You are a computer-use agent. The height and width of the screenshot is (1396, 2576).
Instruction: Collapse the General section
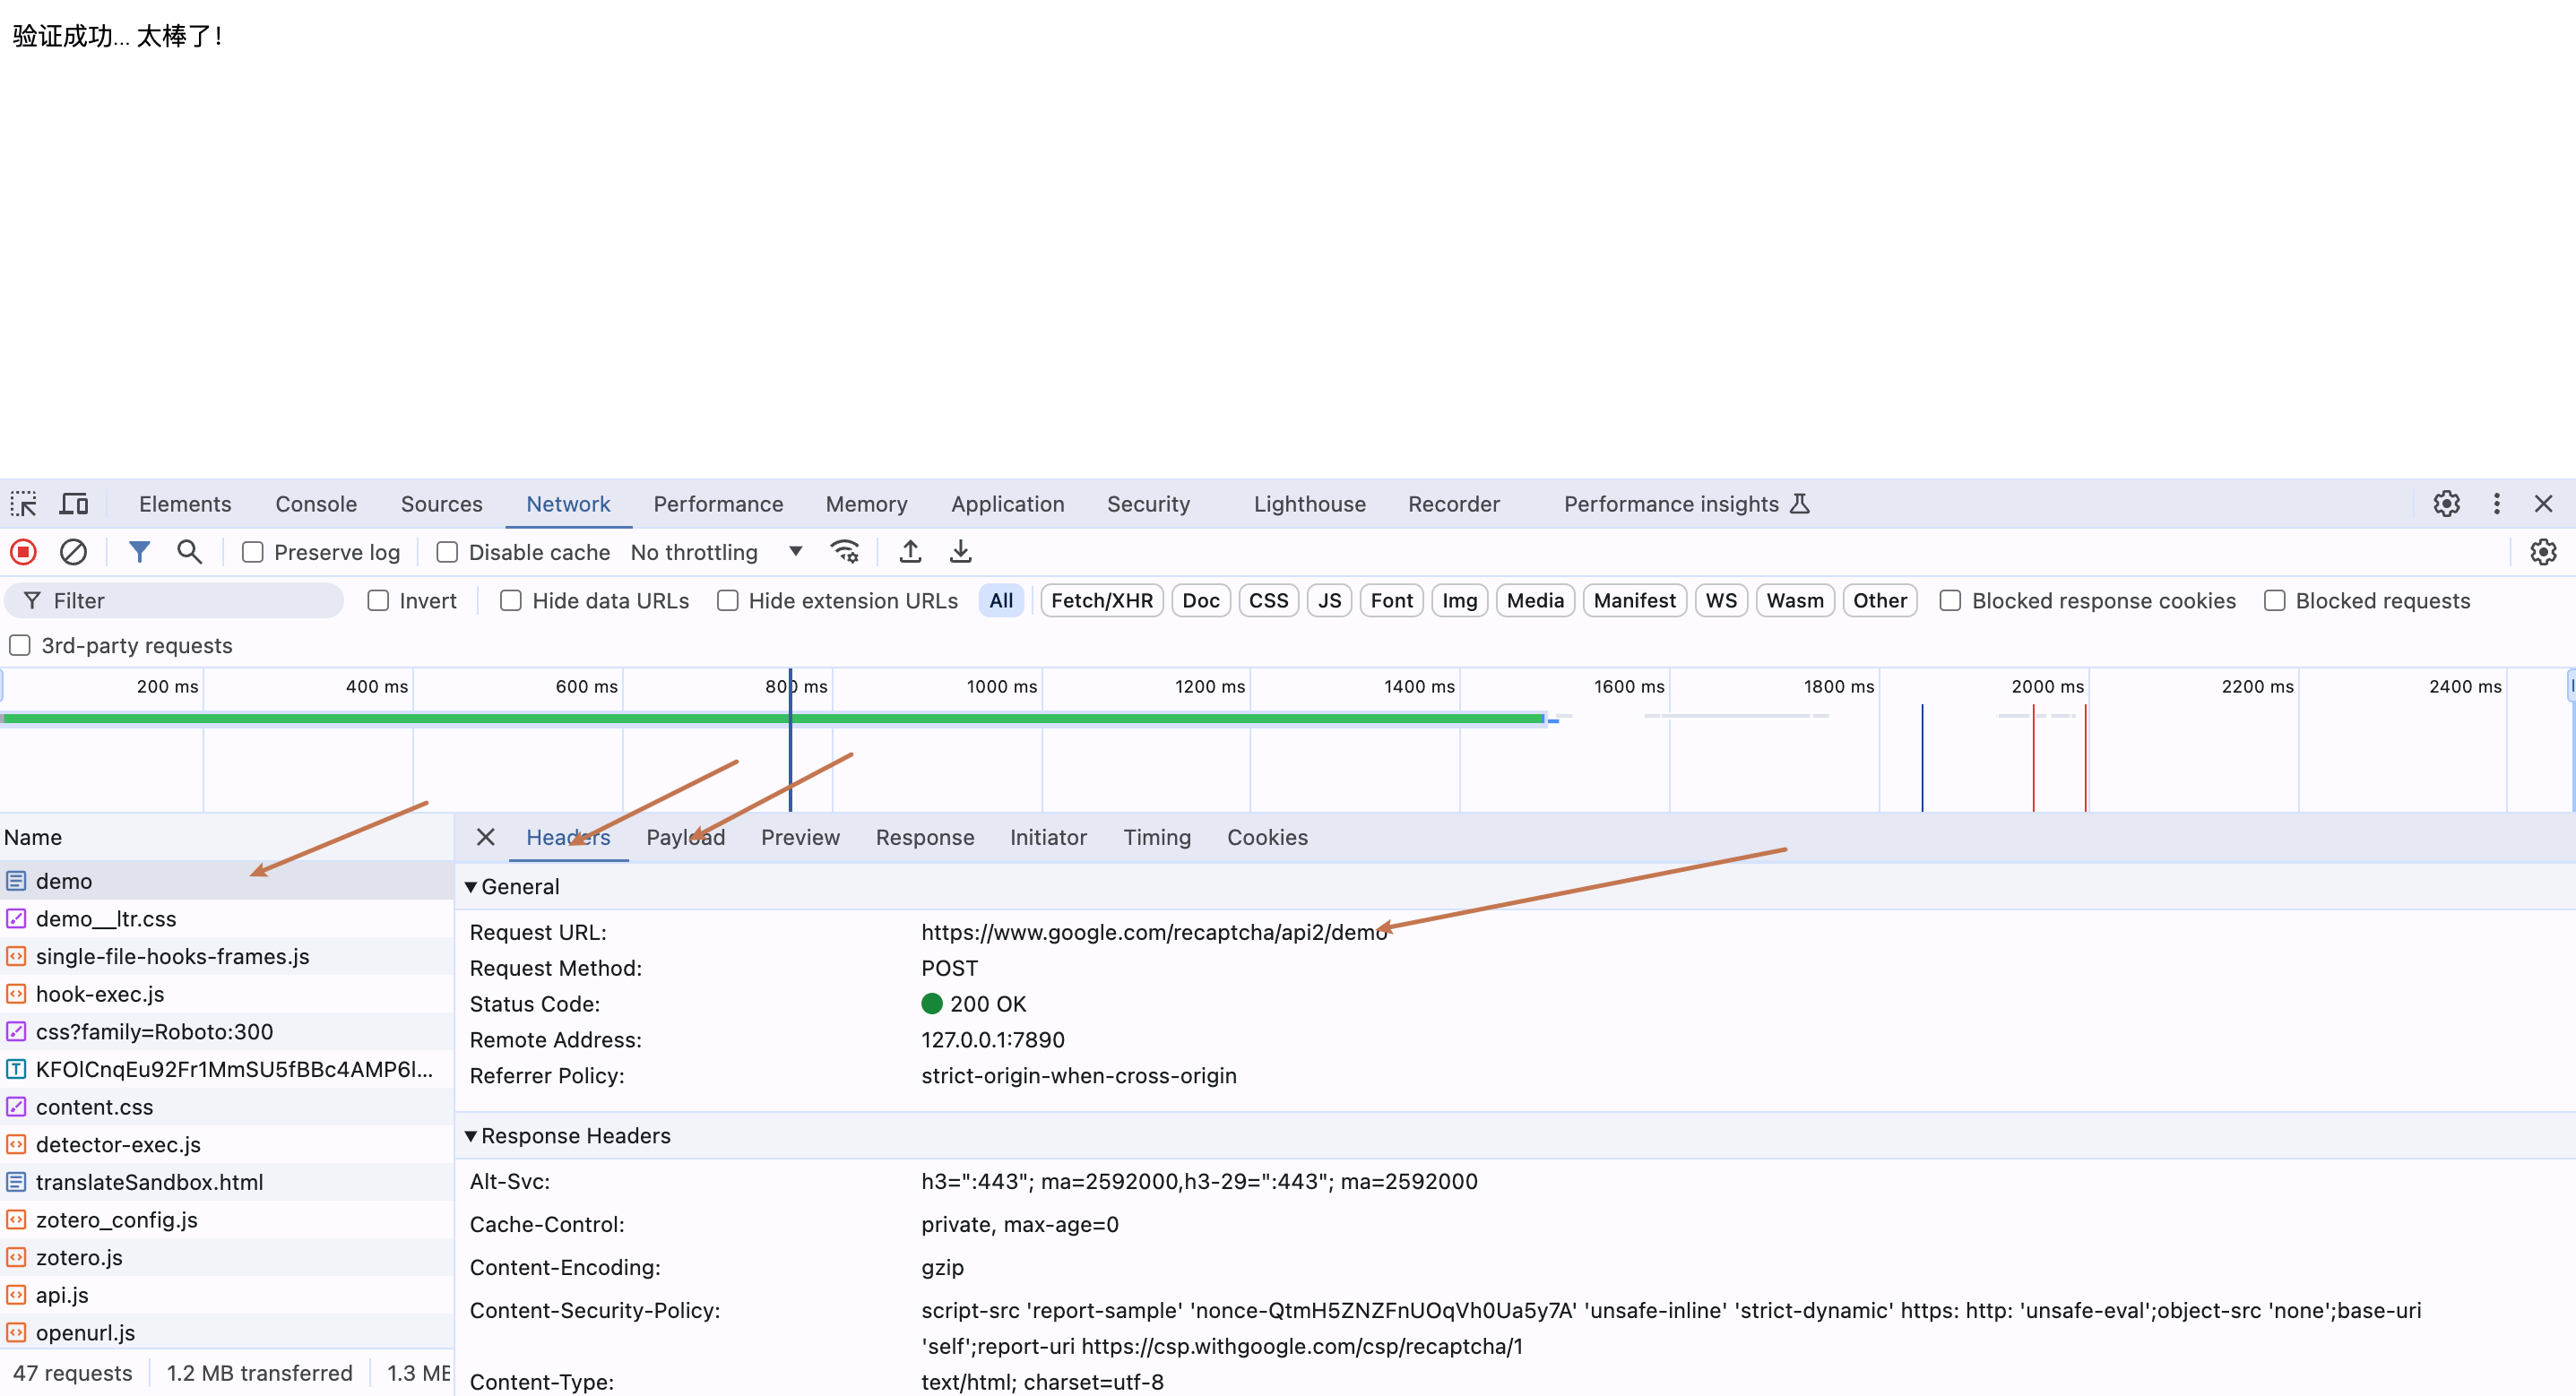coord(471,887)
